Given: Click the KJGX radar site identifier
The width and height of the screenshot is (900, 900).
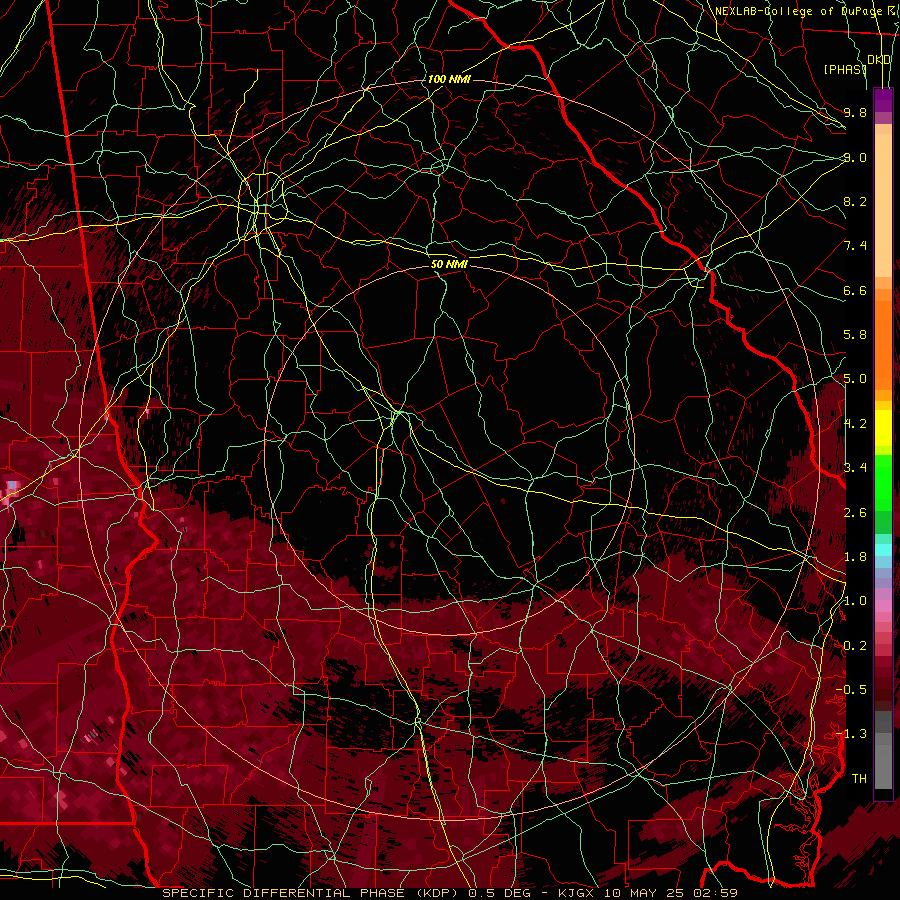Looking at the screenshot, I should pyautogui.click(x=577, y=893).
